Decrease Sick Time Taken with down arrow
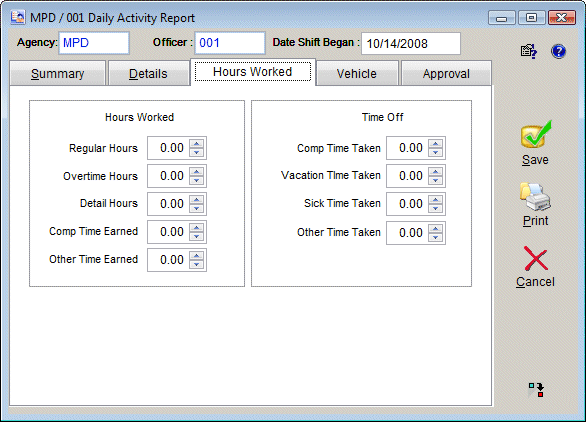Image resolution: width=586 pixels, height=422 pixels. pyautogui.click(x=435, y=208)
